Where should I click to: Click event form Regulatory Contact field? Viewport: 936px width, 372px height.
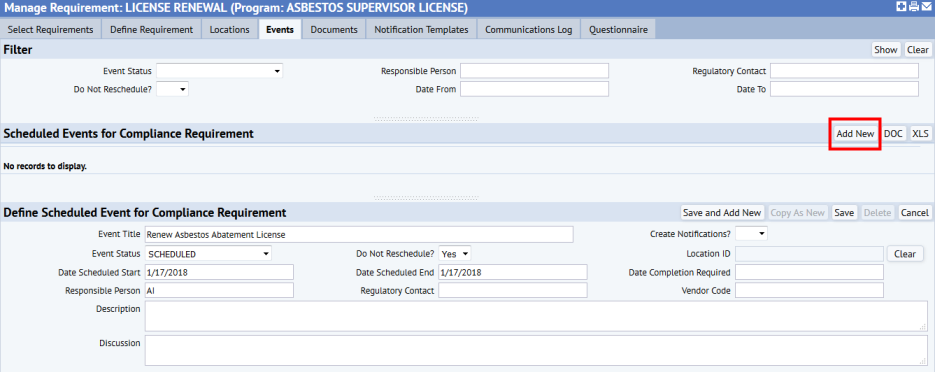513,291
